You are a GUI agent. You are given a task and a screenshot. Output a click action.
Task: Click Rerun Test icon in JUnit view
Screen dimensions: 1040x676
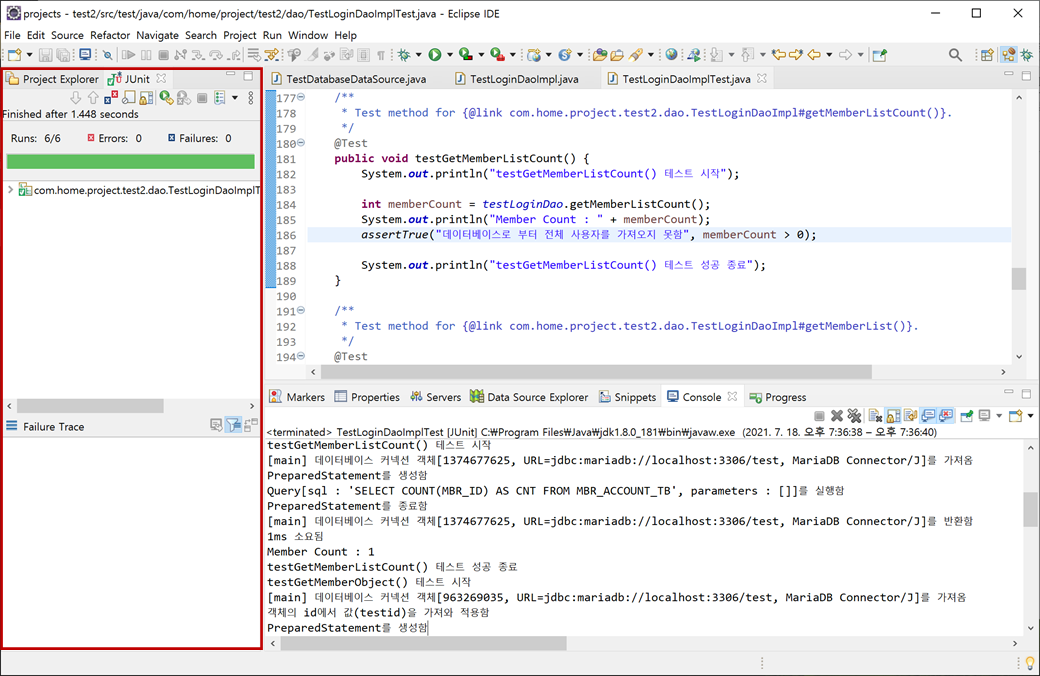point(165,98)
